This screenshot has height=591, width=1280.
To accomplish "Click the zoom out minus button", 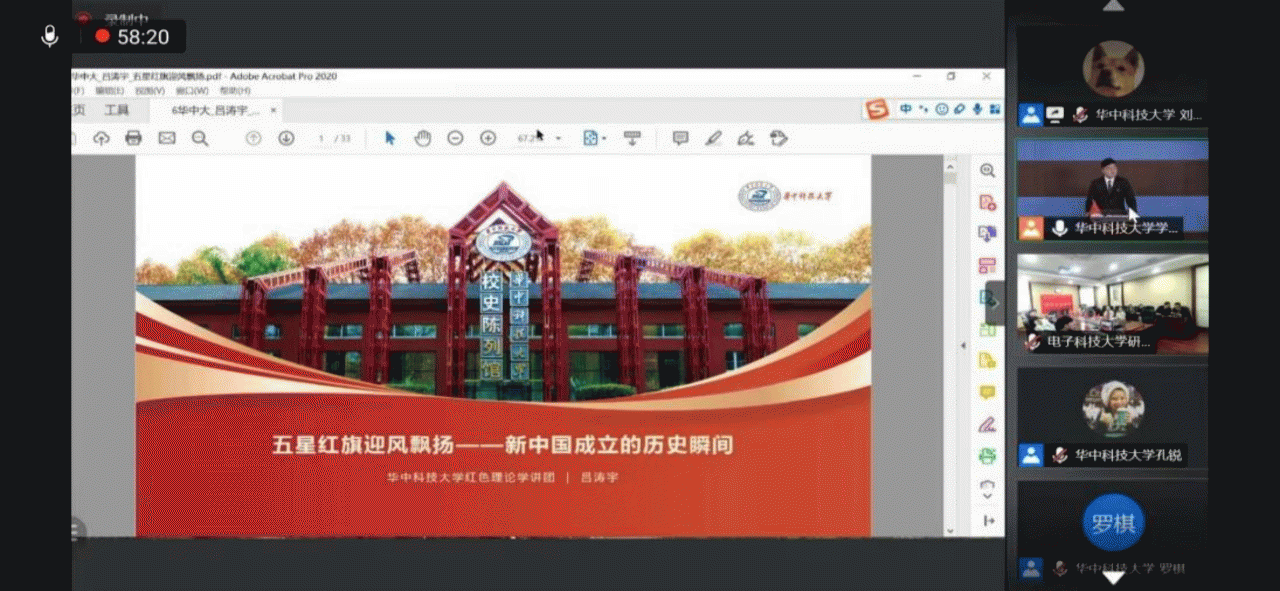I will [x=456, y=138].
